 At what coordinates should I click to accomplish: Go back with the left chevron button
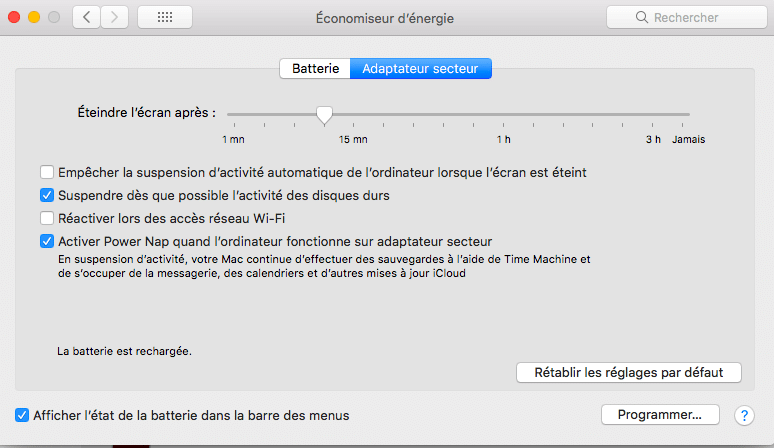click(x=86, y=17)
